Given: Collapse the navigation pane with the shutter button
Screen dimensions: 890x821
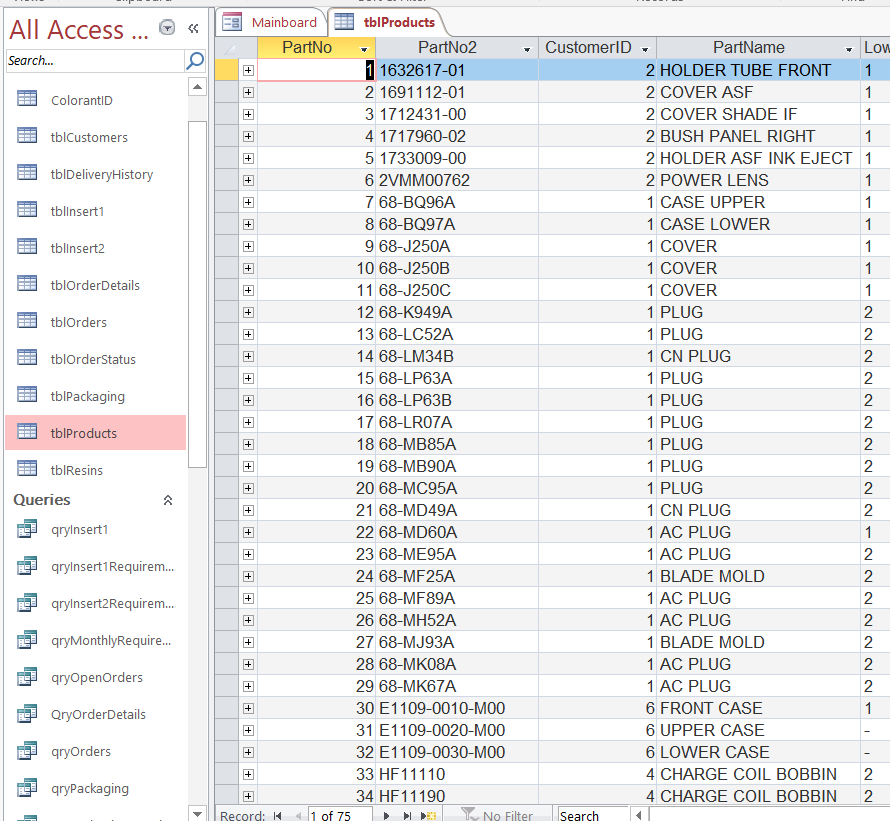Looking at the screenshot, I should point(194,28).
